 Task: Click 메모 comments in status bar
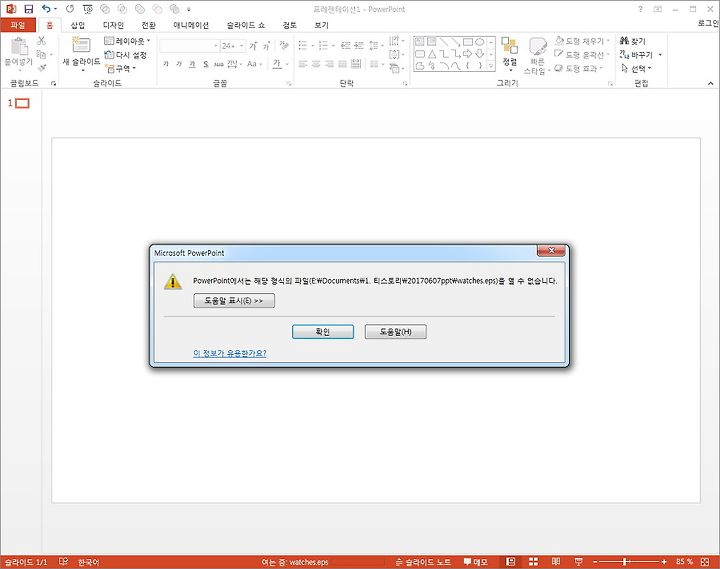(475, 562)
